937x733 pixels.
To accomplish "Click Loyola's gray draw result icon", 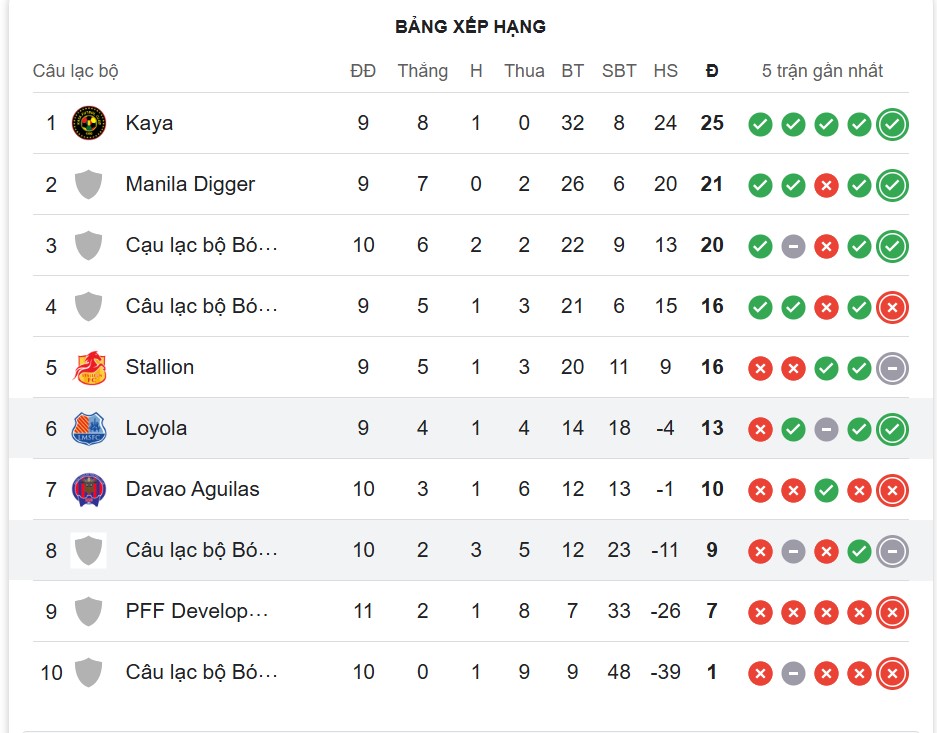I will (x=826, y=430).
